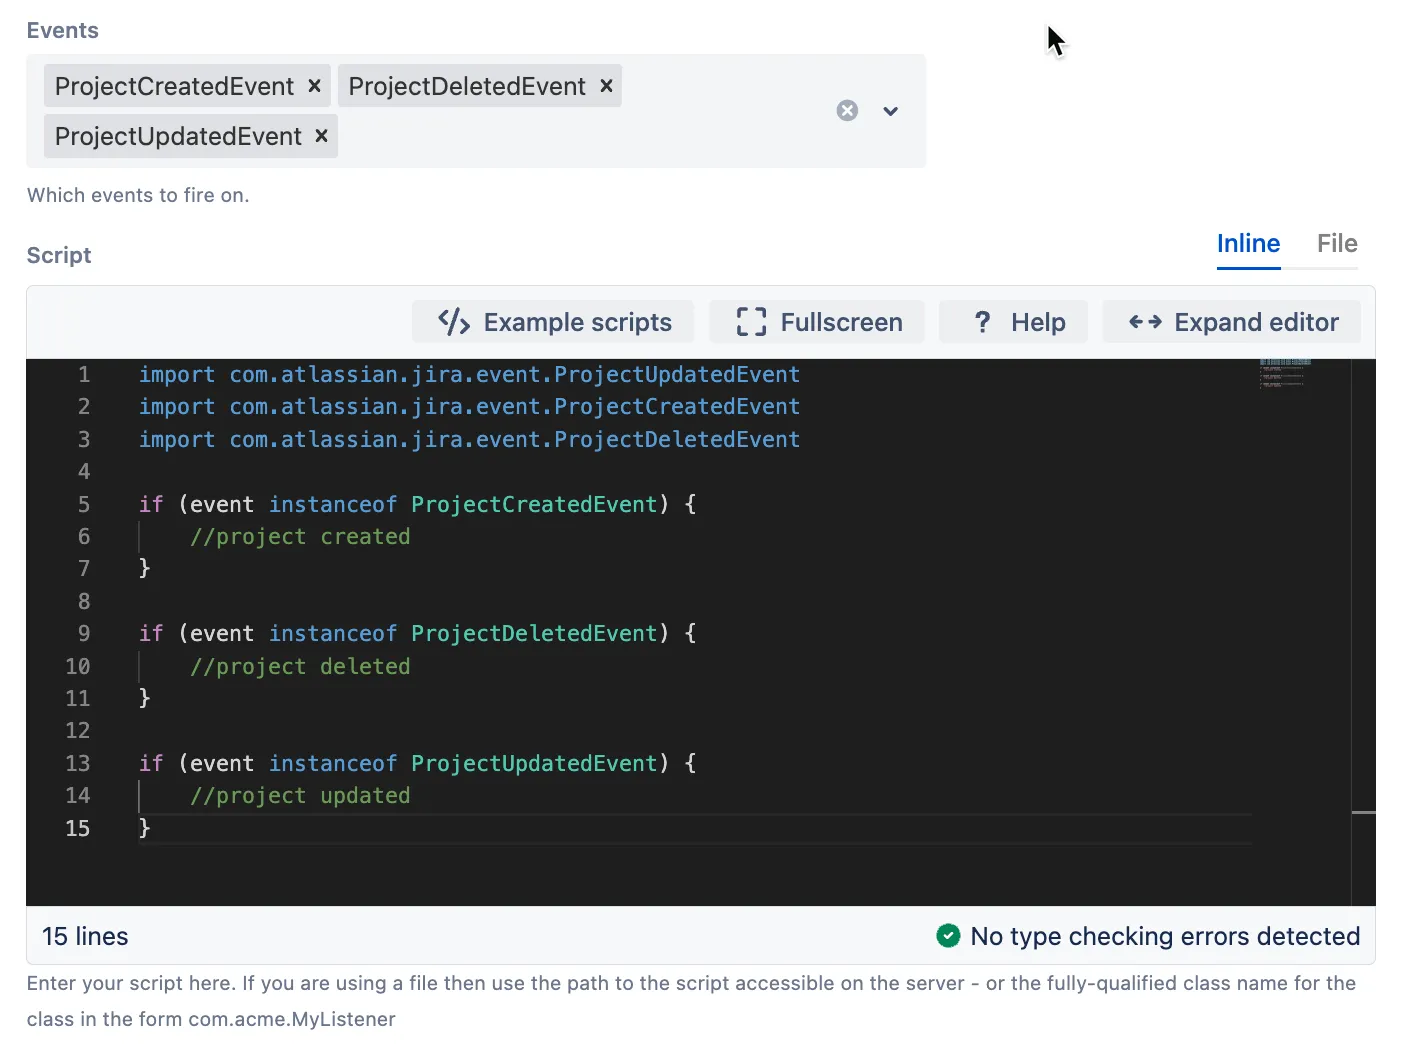Switch to the Inline script tab
Viewport: 1412px width, 1046px height.
tap(1248, 244)
